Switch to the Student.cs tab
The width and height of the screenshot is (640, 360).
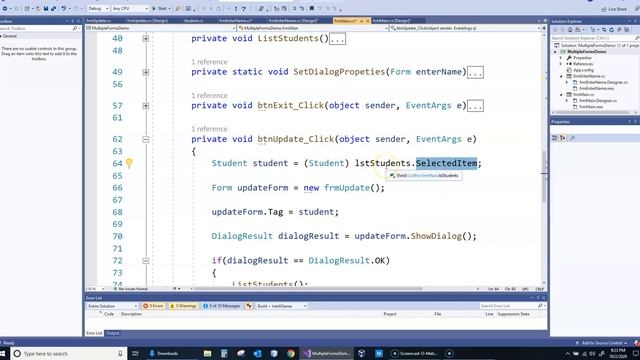193,20
